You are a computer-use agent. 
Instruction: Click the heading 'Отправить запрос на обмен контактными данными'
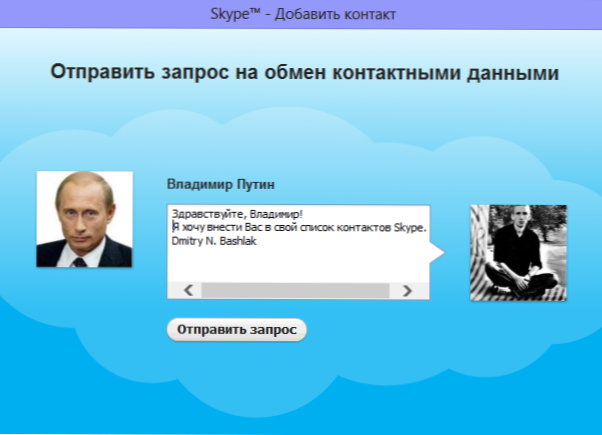pos(304,72)
